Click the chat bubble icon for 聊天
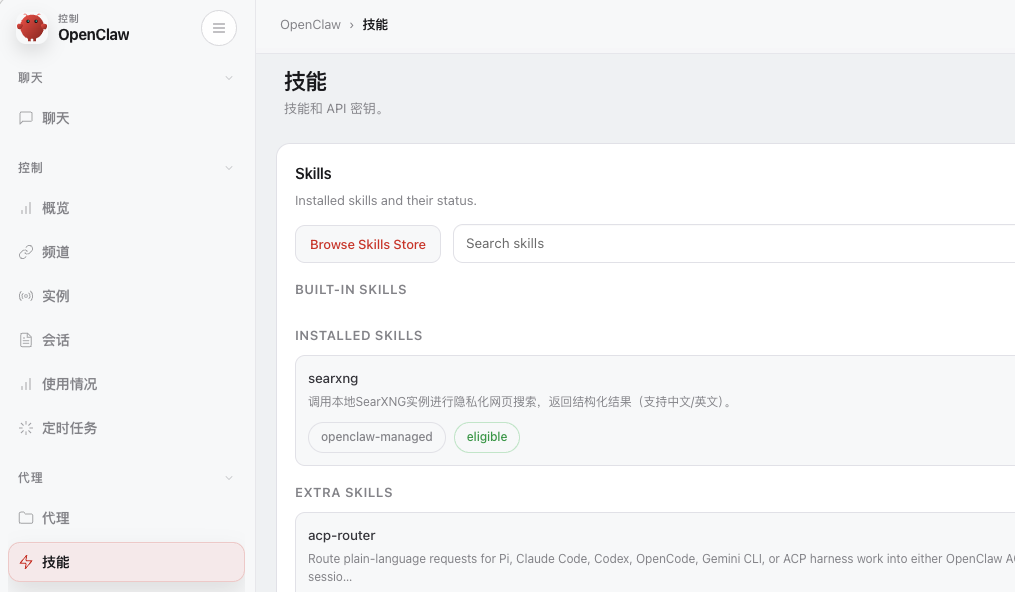Image resolution: width=1015 pixels, height=592 pixels. tap(26, 118)
